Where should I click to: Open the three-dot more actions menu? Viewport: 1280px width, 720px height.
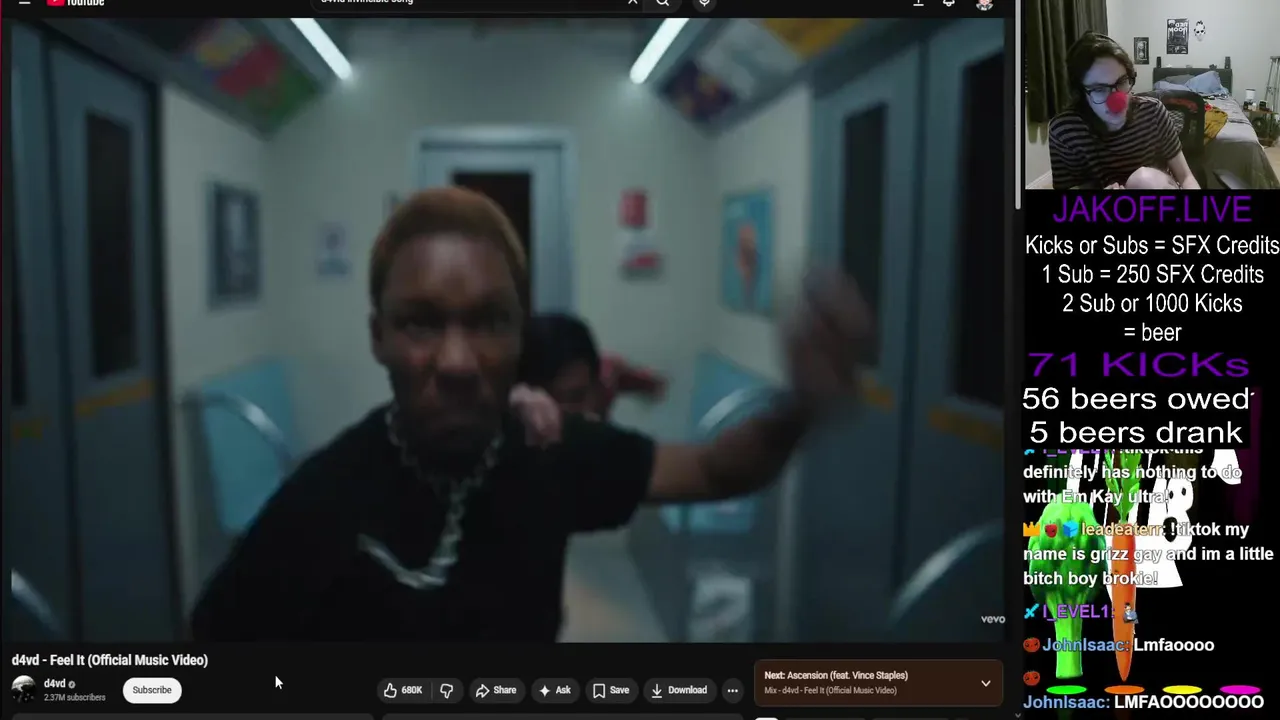coord(732,690)
